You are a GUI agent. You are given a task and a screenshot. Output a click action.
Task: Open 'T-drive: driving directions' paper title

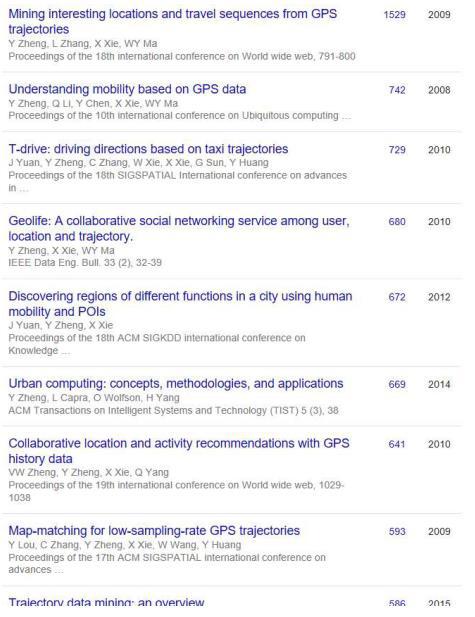(x=148, y=149)
